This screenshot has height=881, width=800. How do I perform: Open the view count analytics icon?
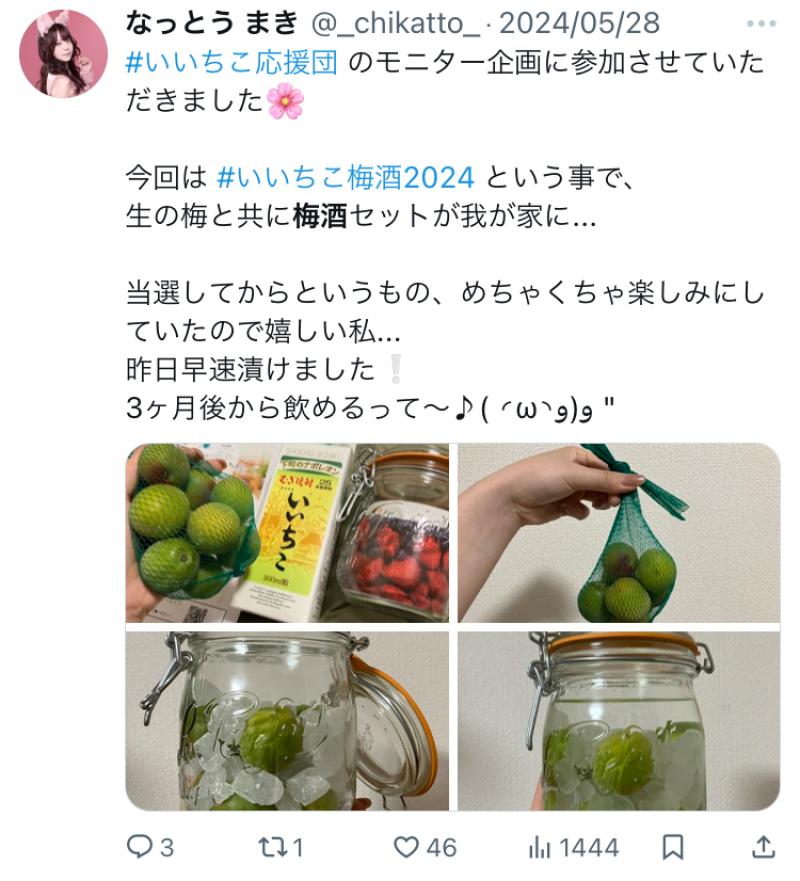[540, 847]
